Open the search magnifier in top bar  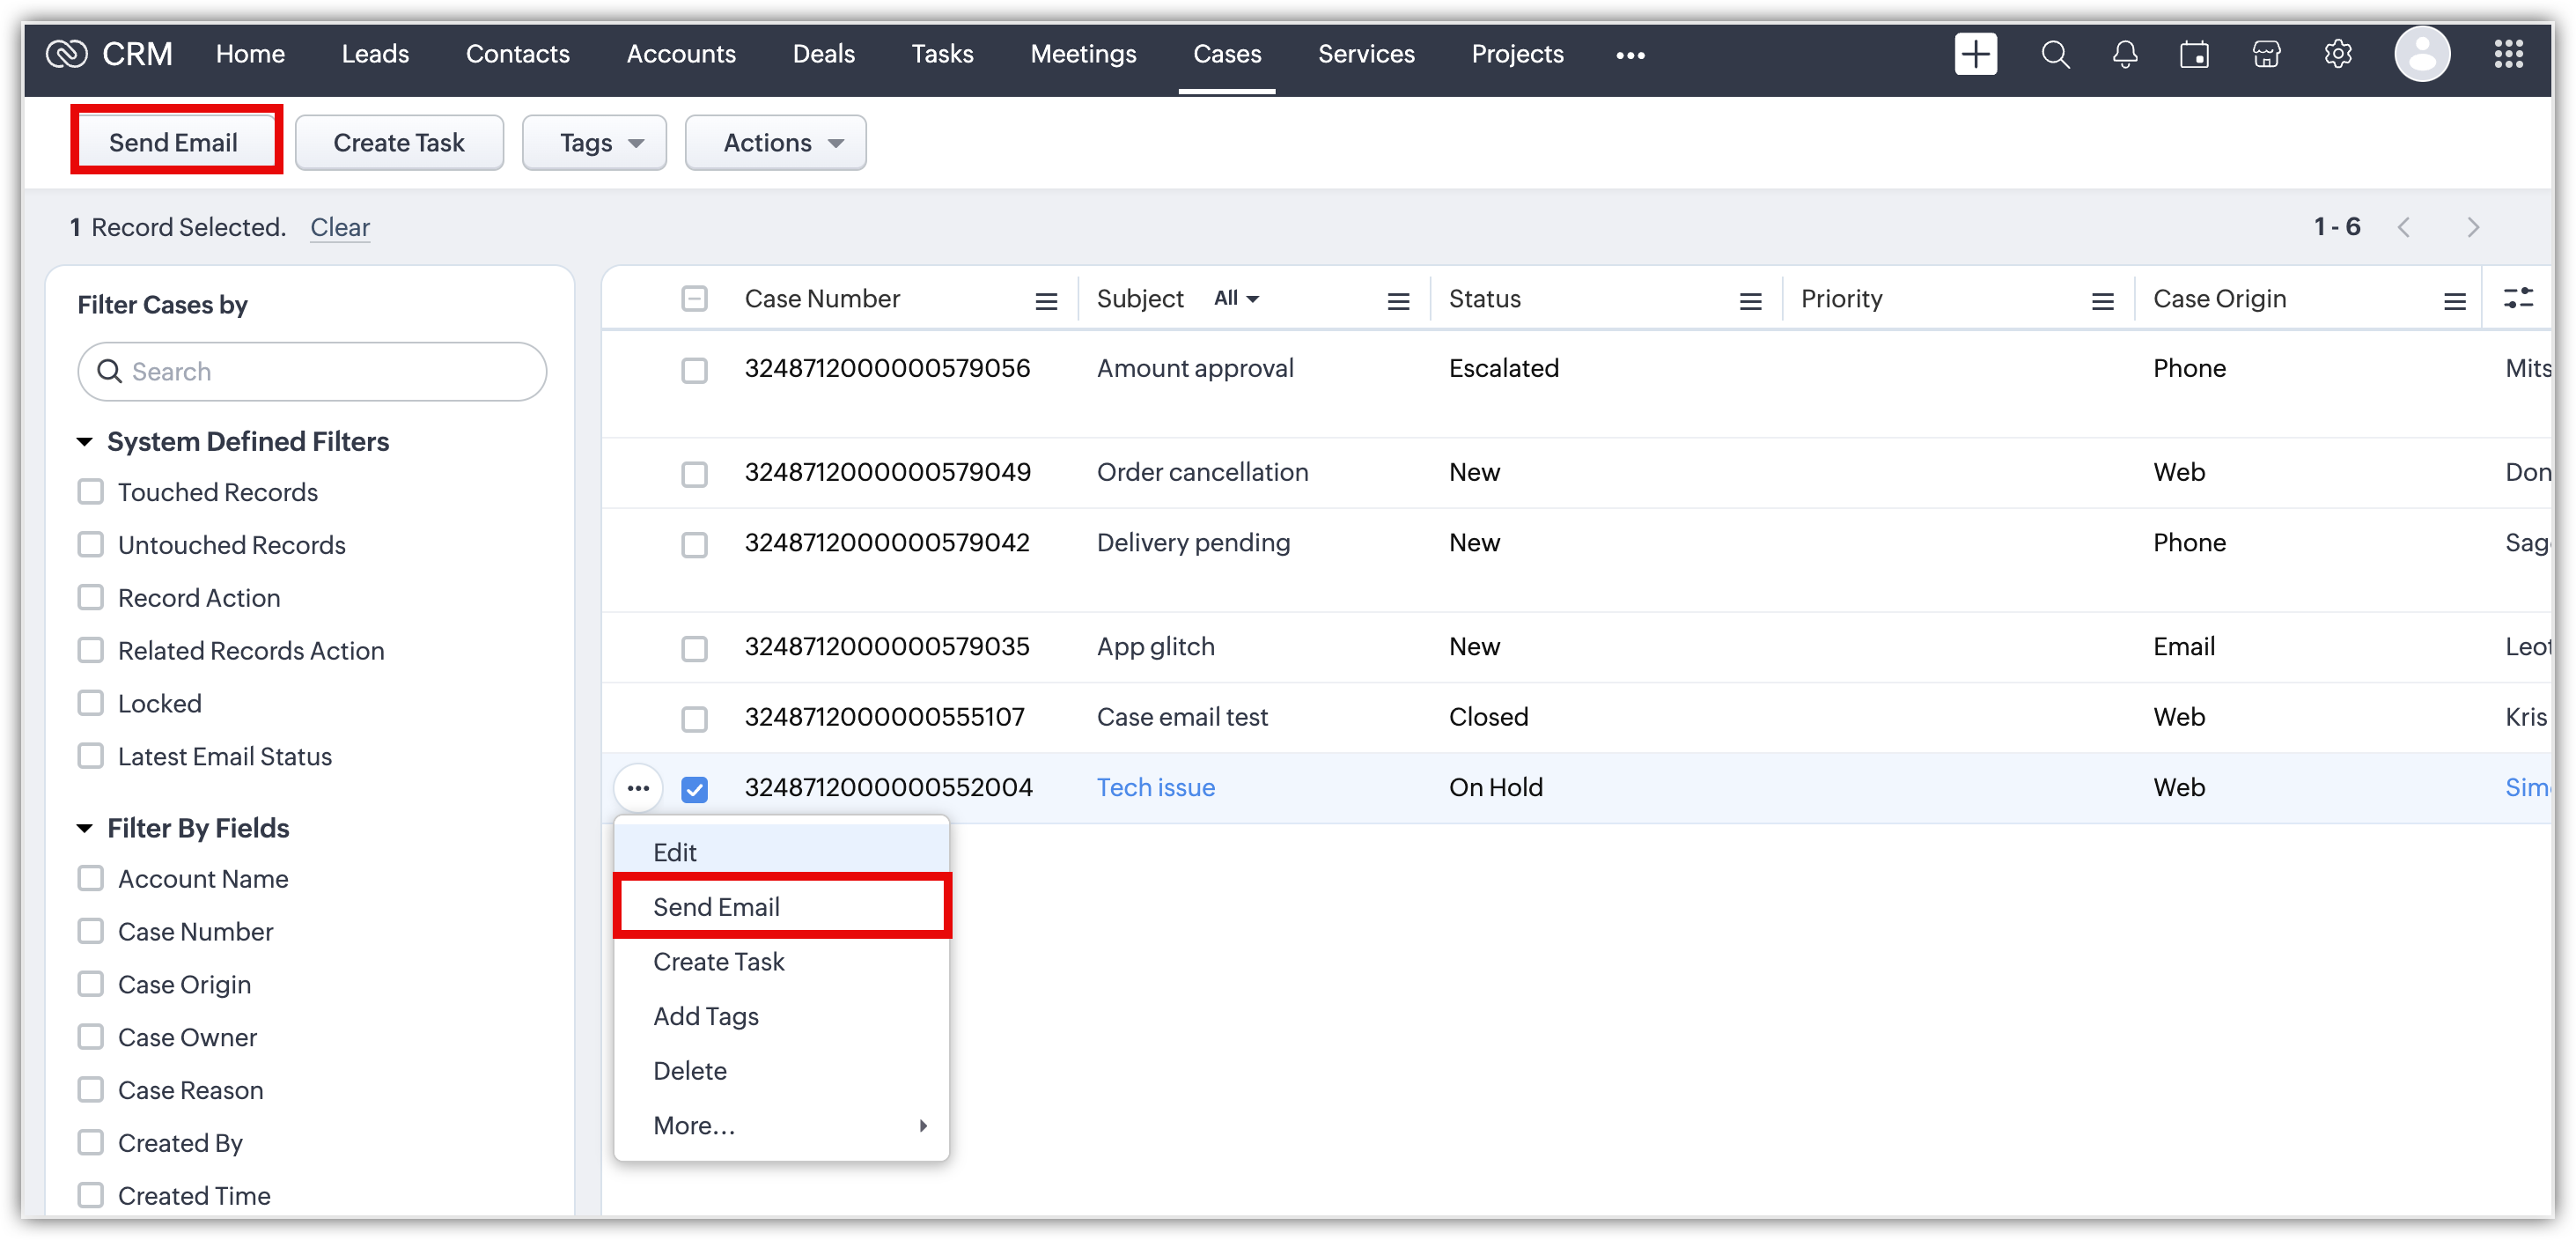(x=2055, y=54)
